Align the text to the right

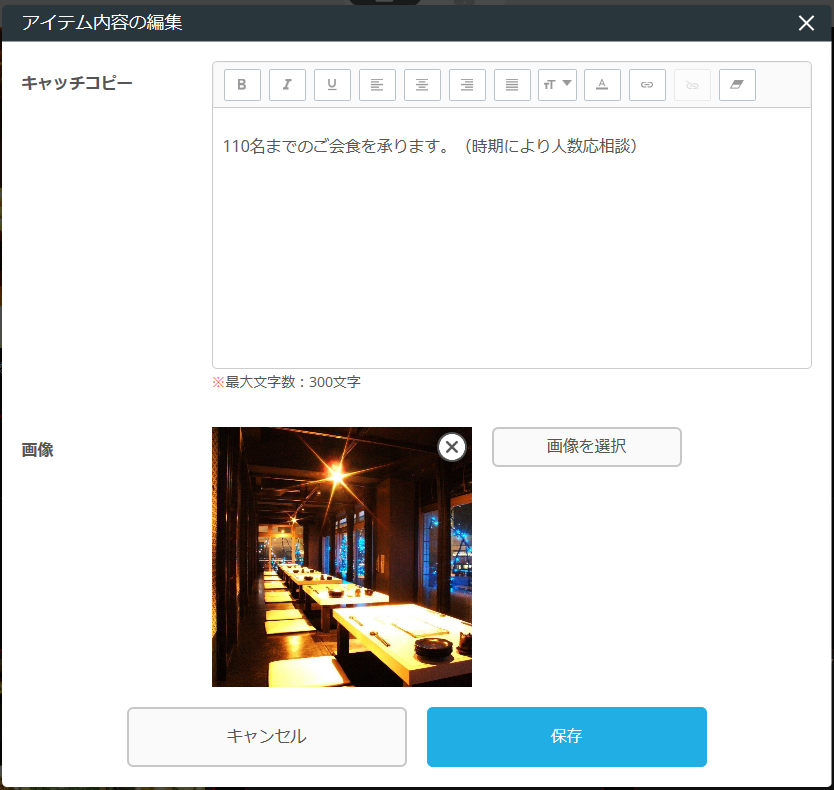[467, 84]
